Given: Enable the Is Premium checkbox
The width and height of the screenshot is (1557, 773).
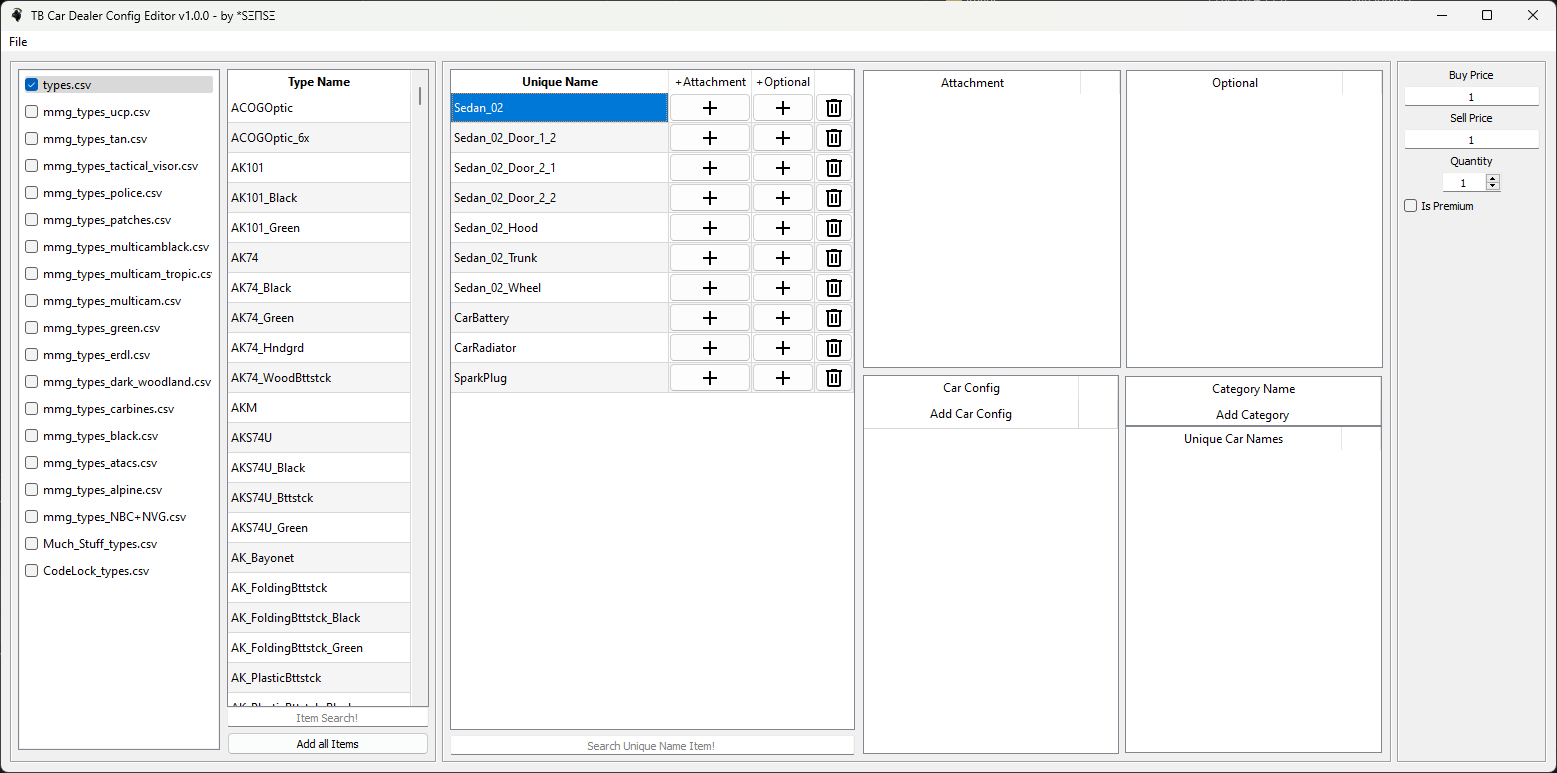Looking at the screenshot, I should pyautogui.click(x=1411, y=206).
